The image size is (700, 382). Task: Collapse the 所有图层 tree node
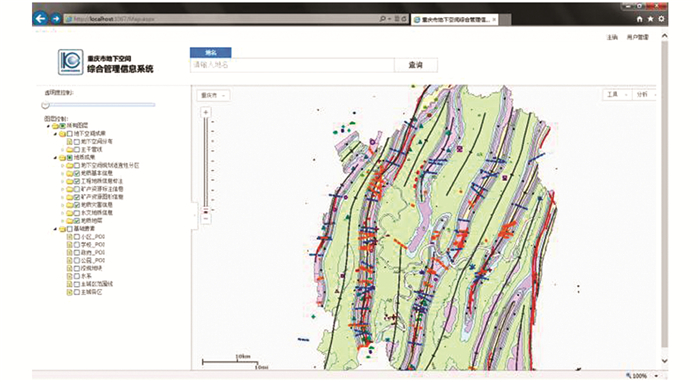click(x=49, y=126)
